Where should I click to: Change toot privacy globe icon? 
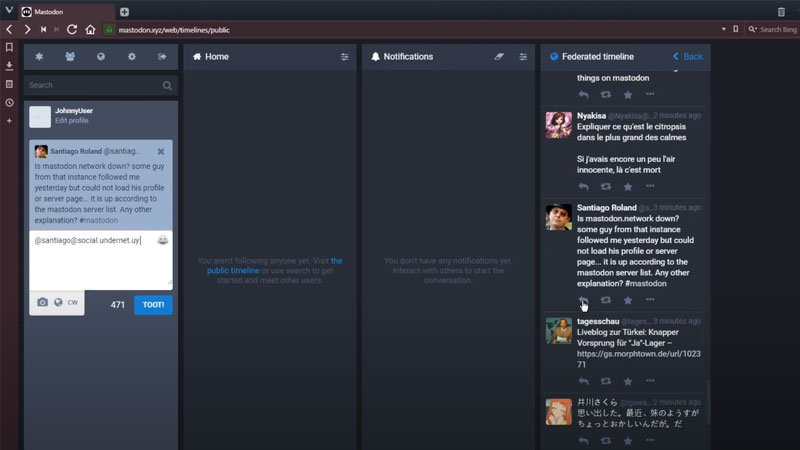pos(58,303)
